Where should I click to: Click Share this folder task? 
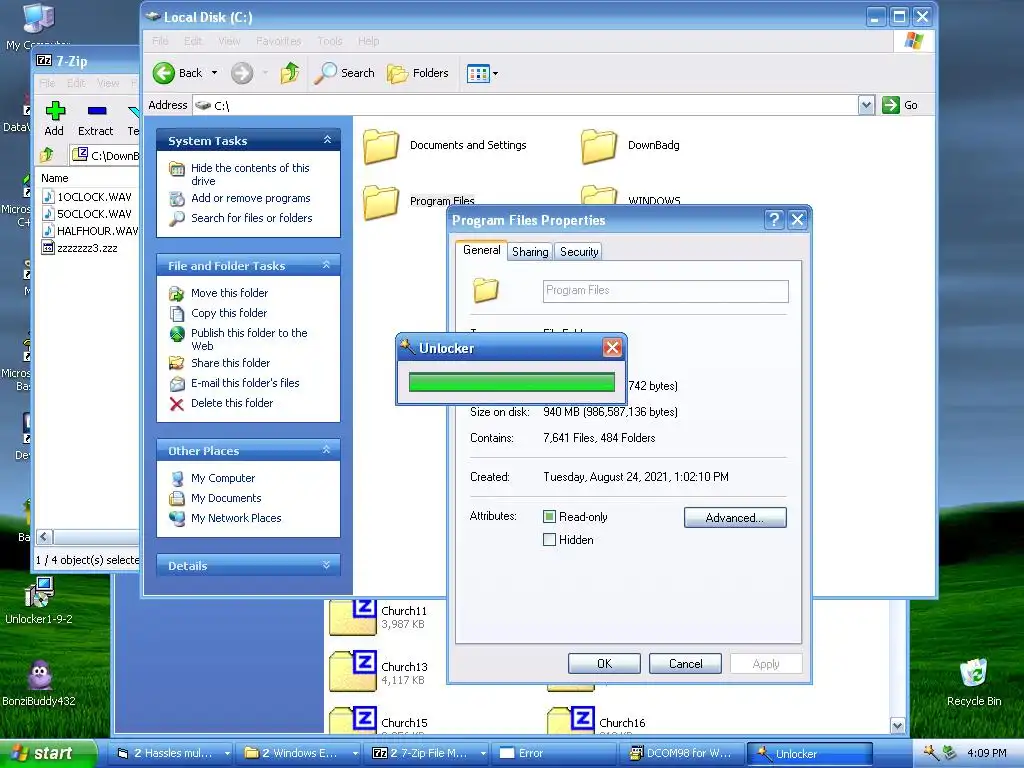point(231,363)
